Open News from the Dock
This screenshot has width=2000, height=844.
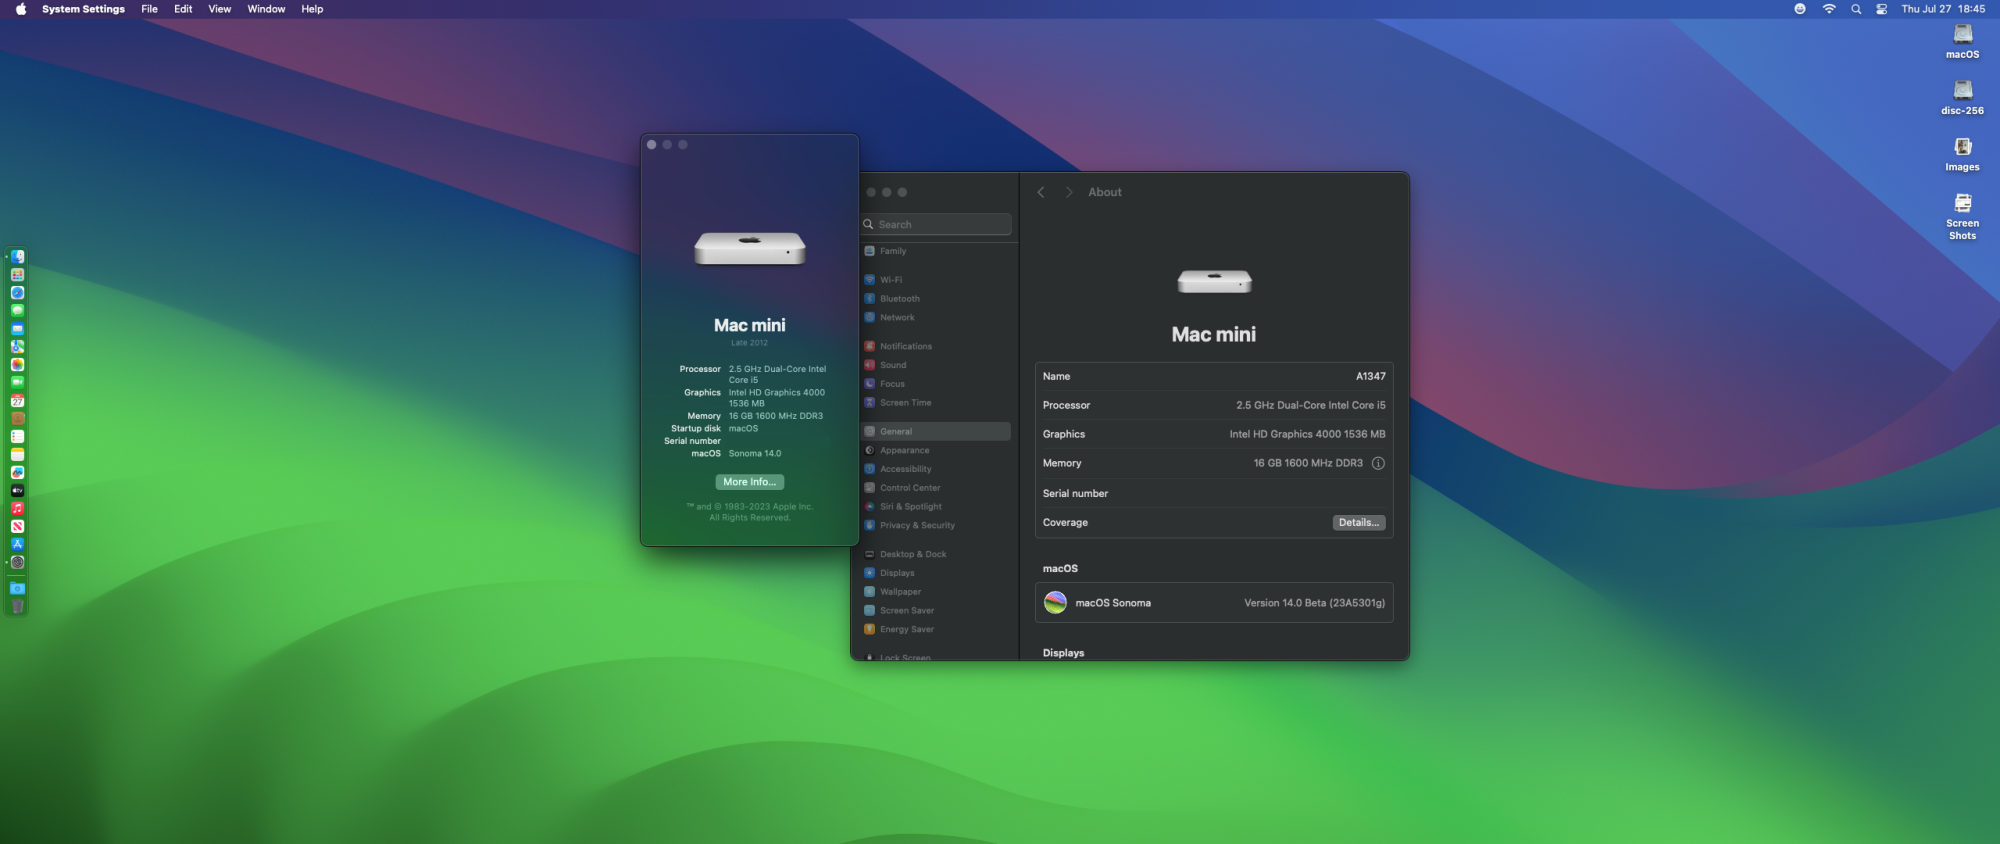tap(17, 527)
